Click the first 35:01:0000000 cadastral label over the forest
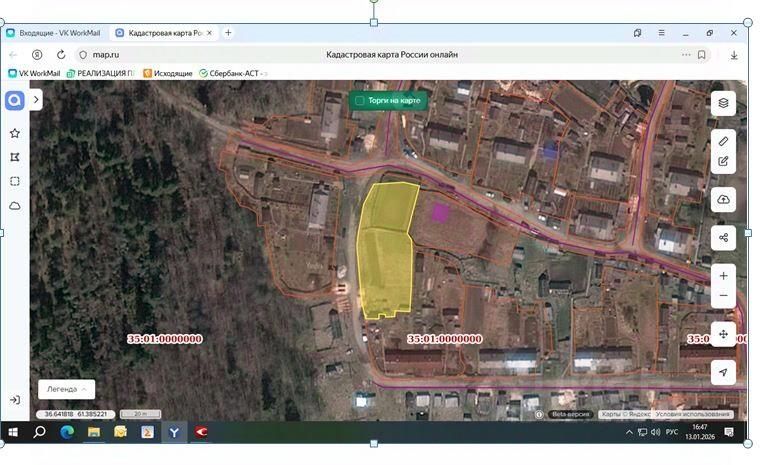The width and height of the screenshot is (763, 465). point(164,339)
